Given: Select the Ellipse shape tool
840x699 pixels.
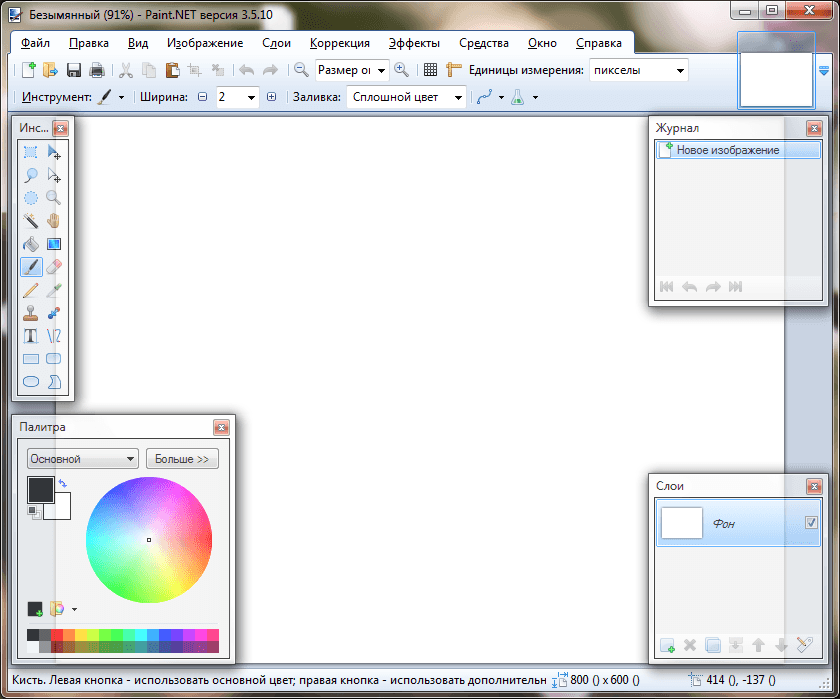Looking at the screenshot, I should [x=31, y=381].
